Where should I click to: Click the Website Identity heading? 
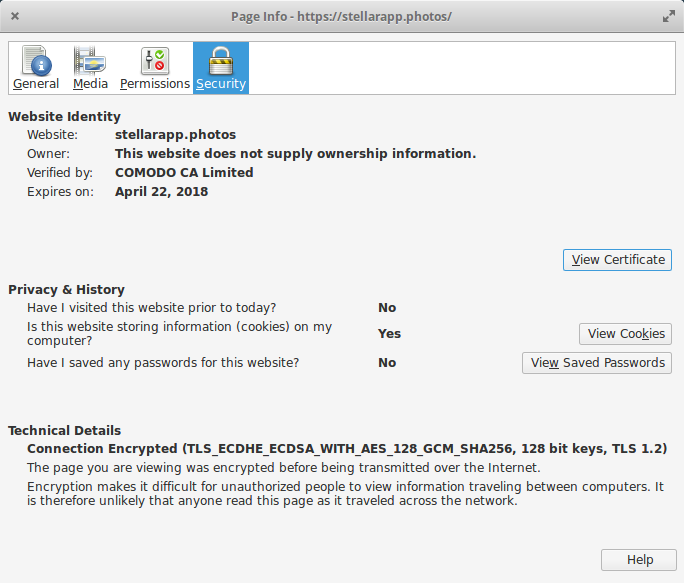click(64, 117)
